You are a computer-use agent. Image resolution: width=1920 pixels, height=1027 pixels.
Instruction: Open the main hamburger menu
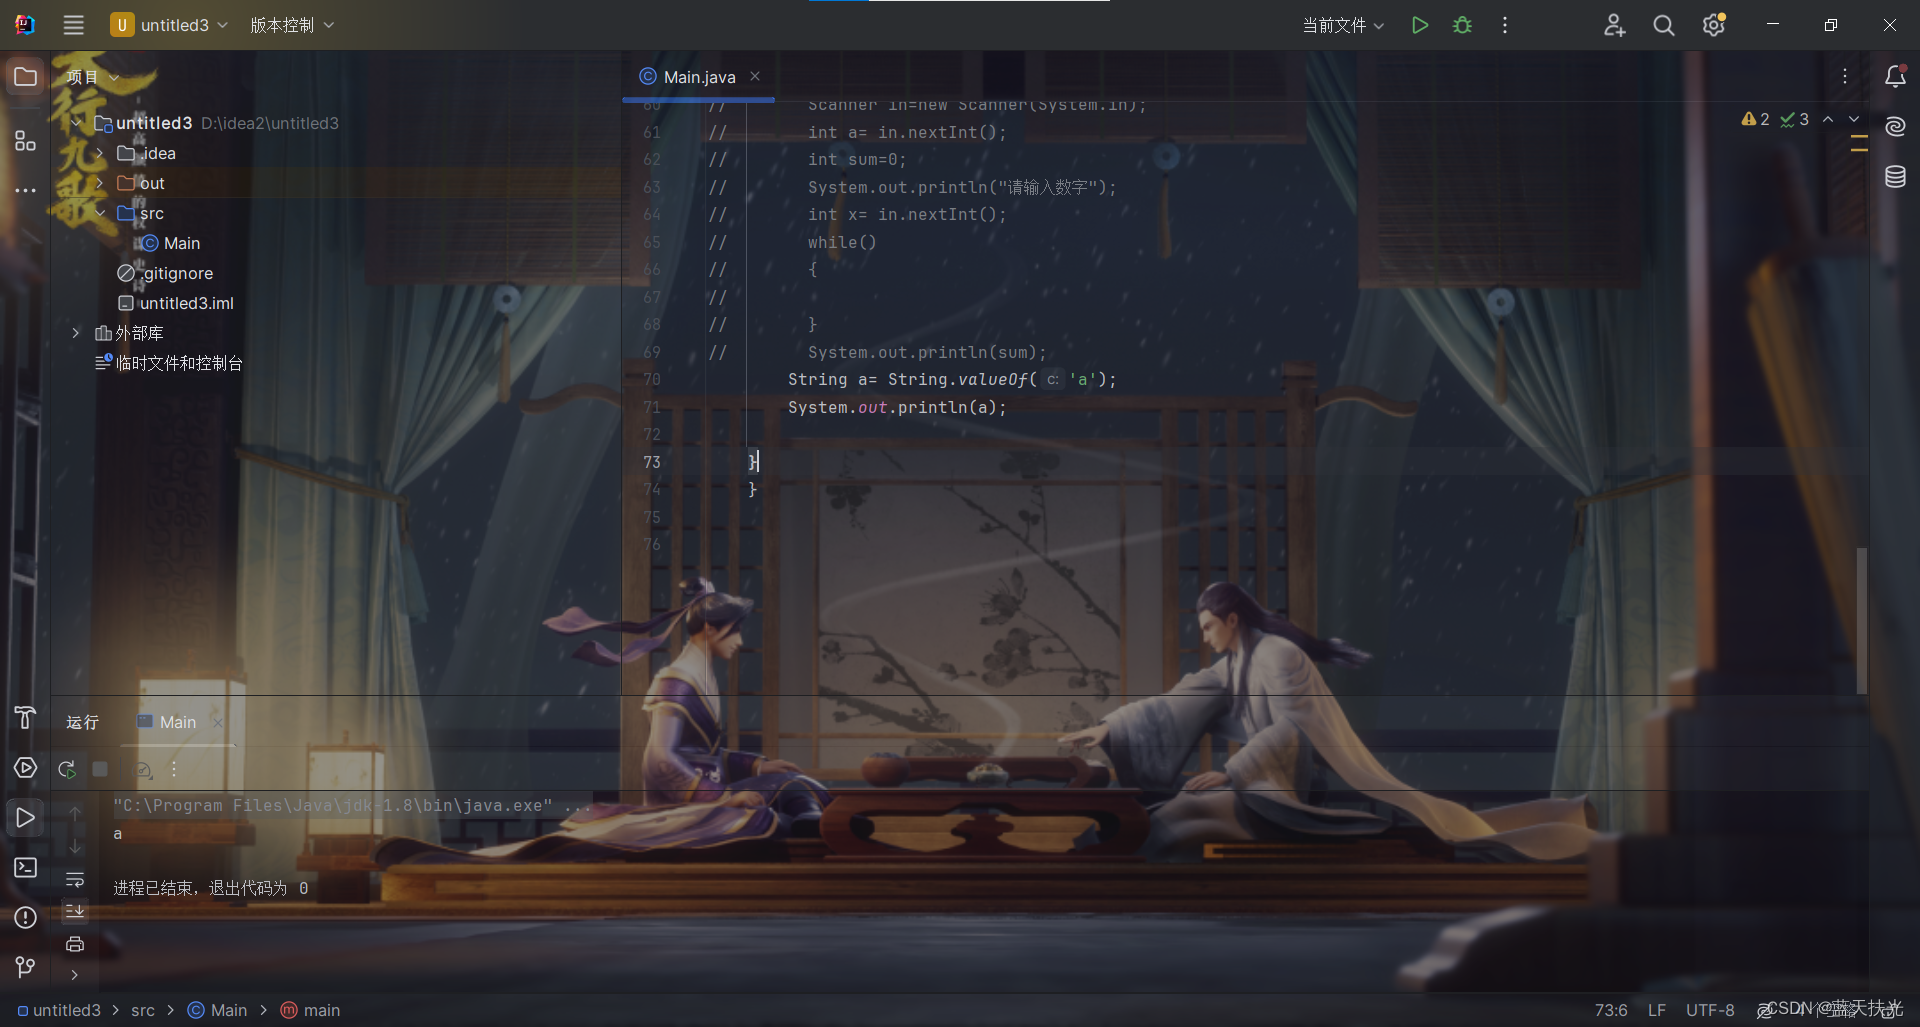click(x=73, y=25)
